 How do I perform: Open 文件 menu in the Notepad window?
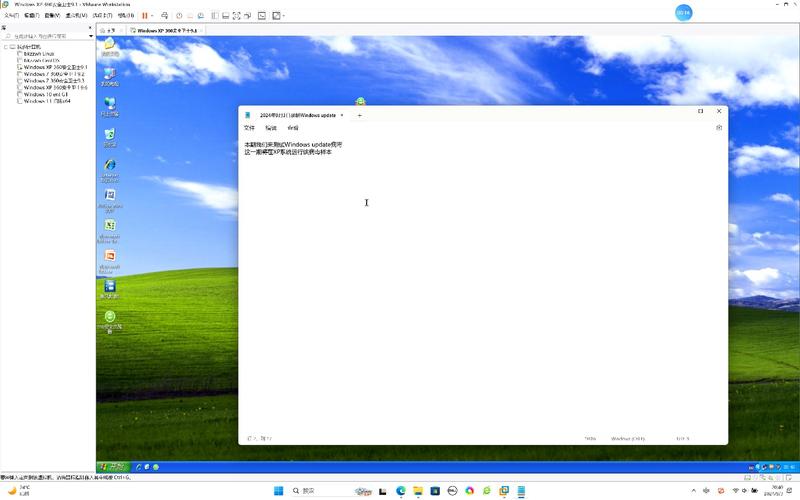coord(249,128)
